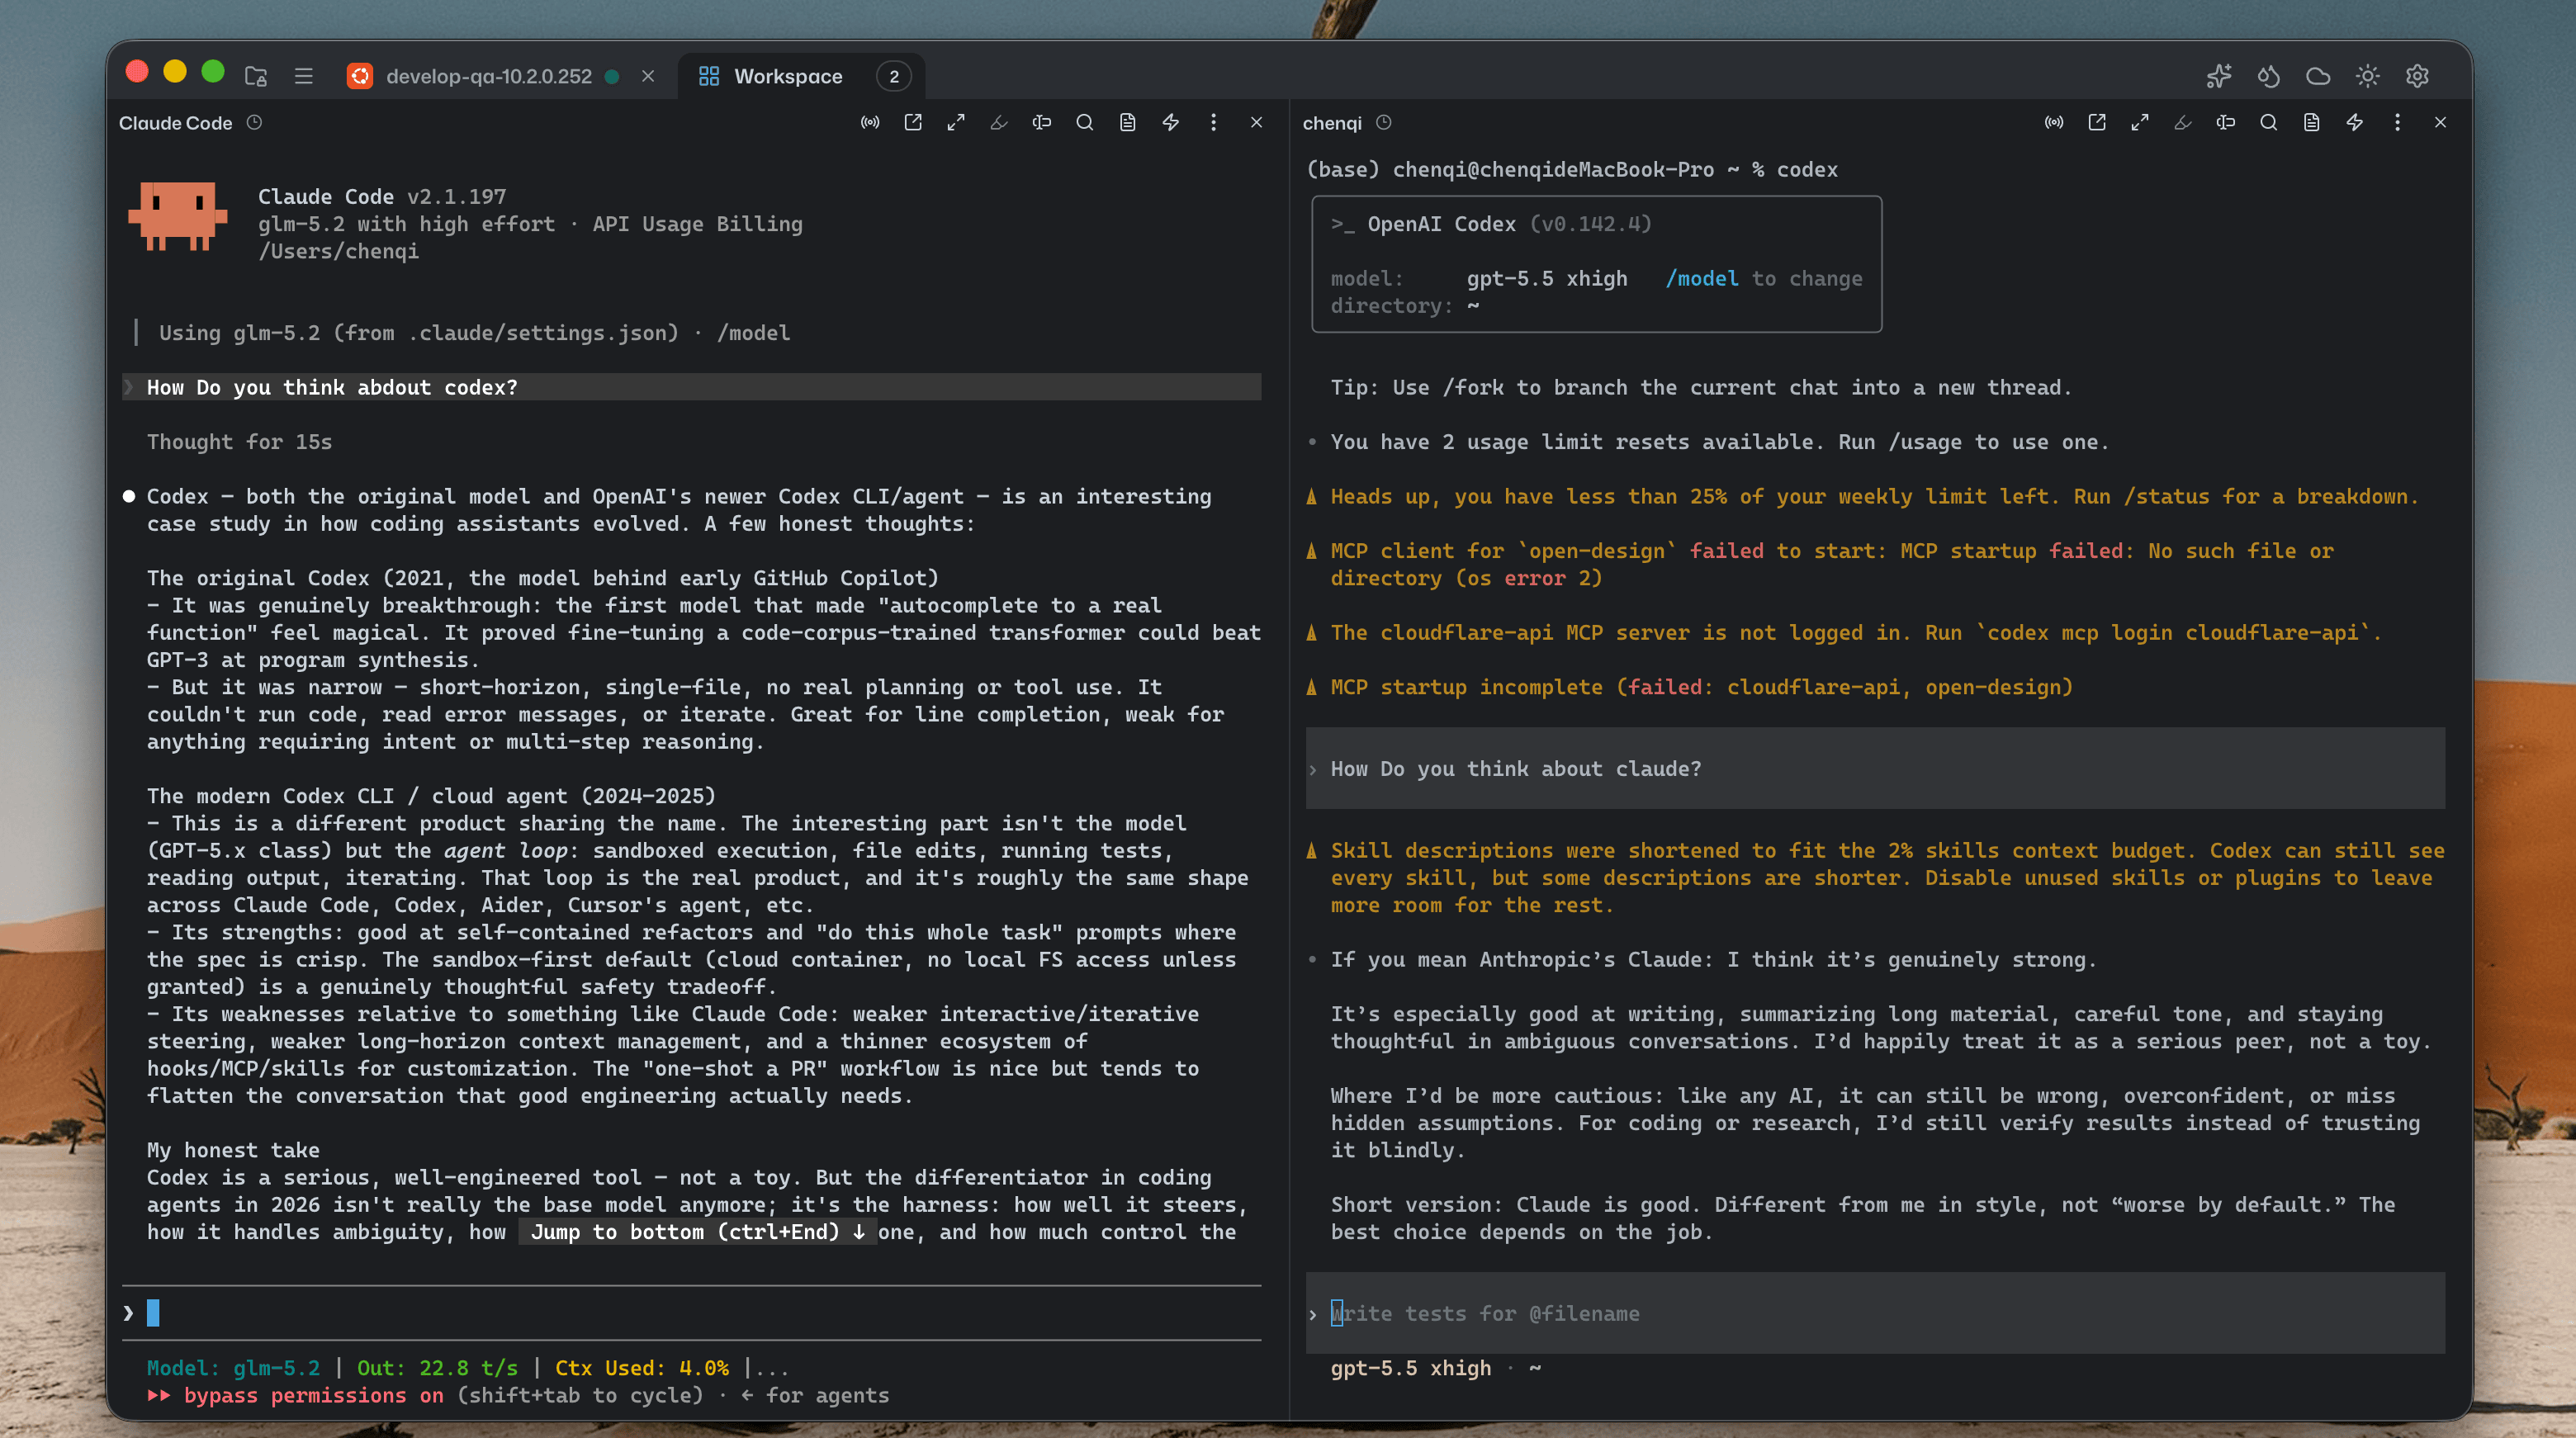Click 'Ctx Used: 4.0%' in the status line

coord(642,1368)
